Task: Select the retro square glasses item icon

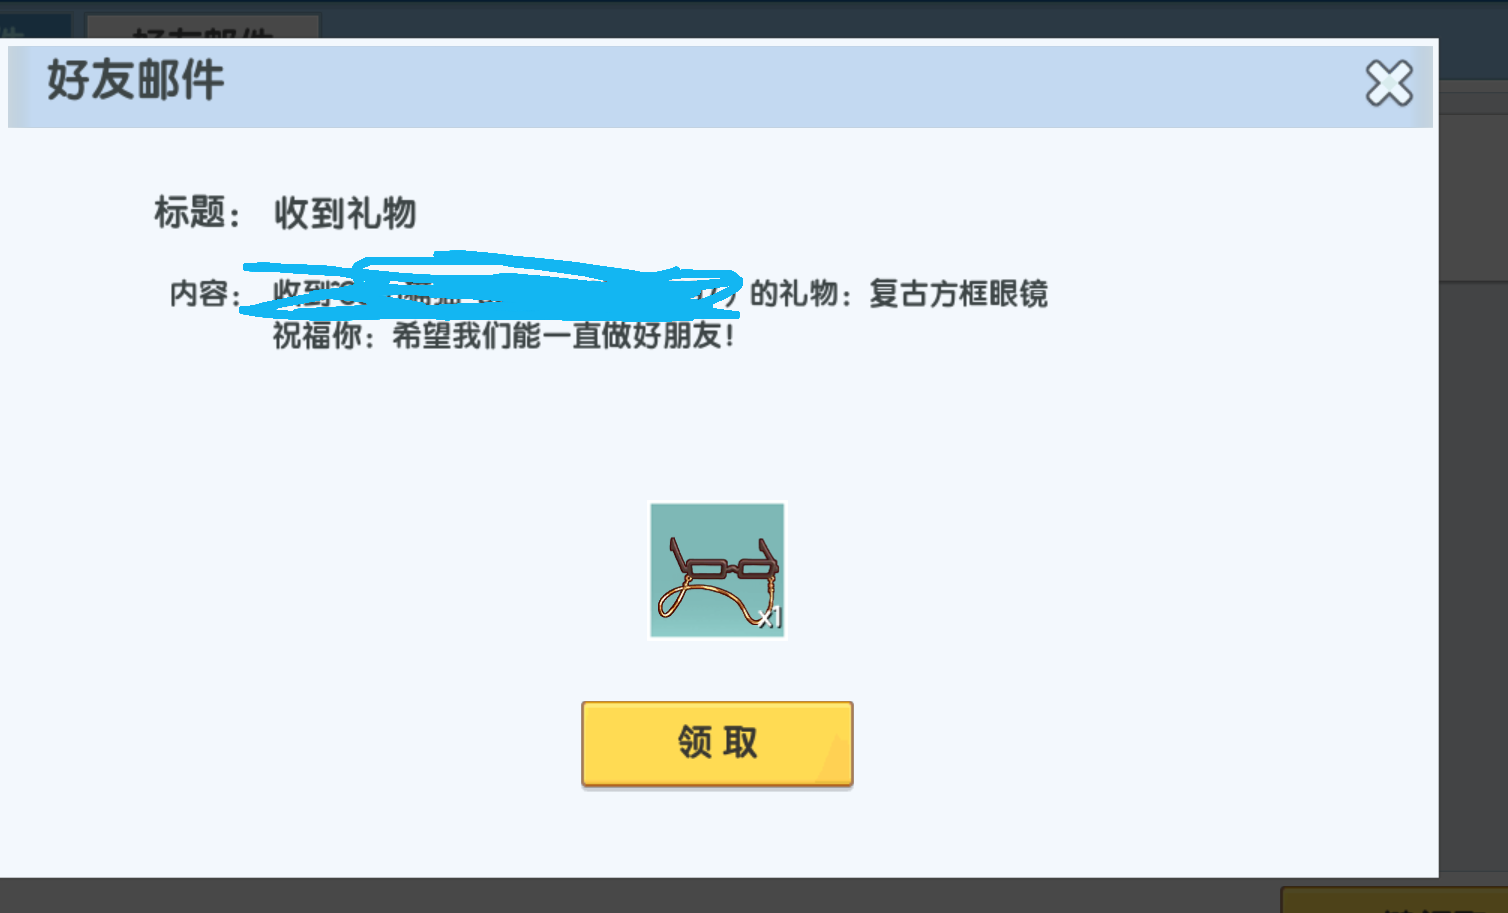Action: [717, 570]
